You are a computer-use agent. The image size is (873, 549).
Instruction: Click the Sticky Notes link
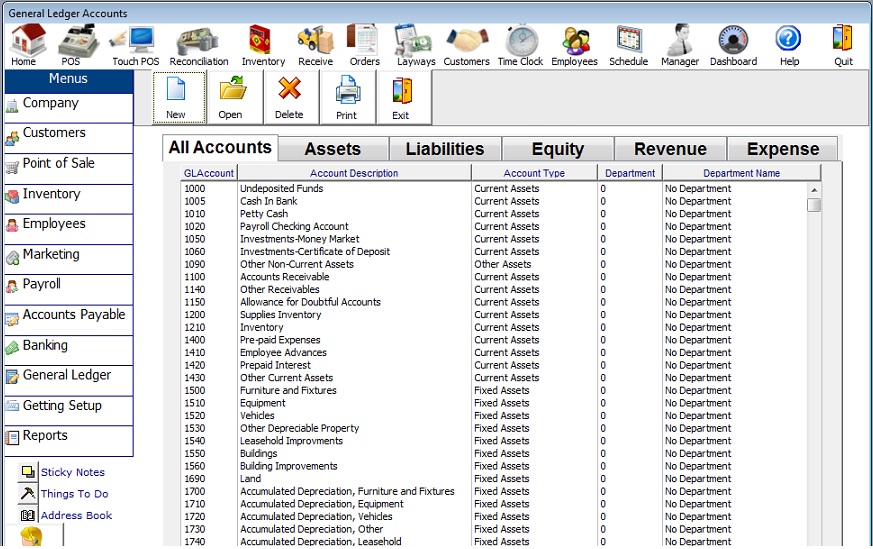click(x=72, y=472)
